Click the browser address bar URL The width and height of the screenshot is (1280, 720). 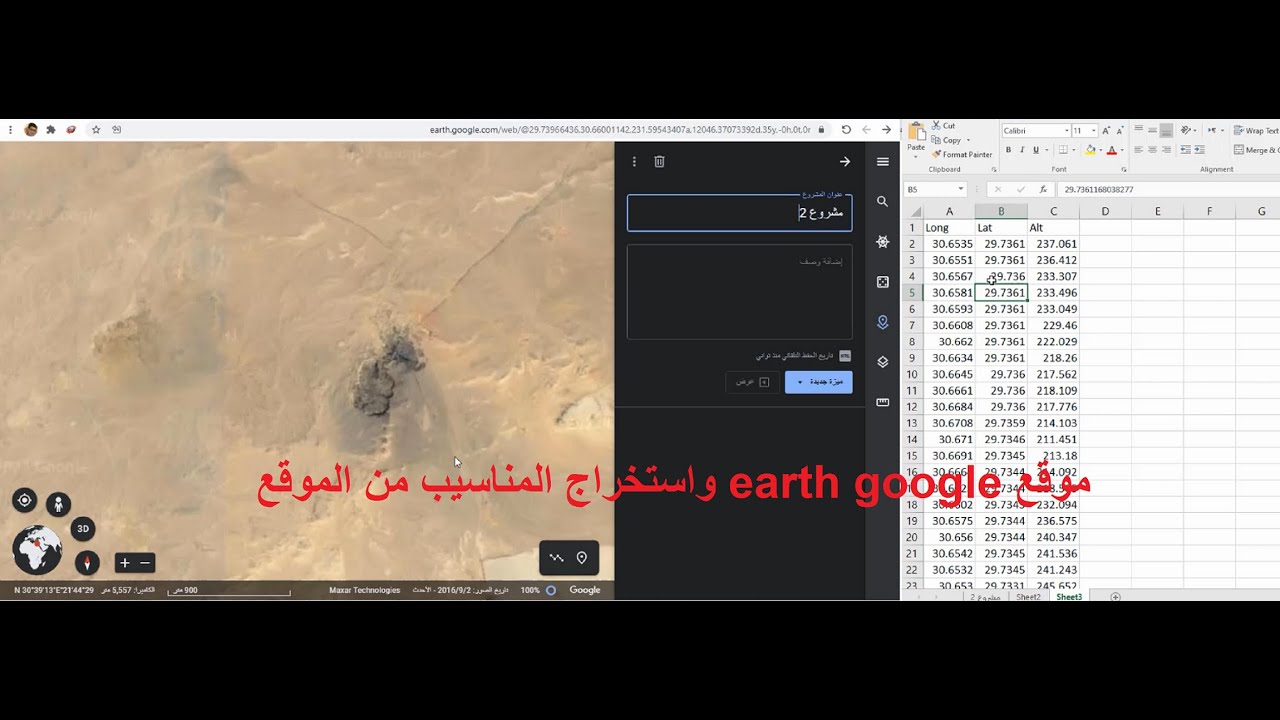click(x=620, y=129)
